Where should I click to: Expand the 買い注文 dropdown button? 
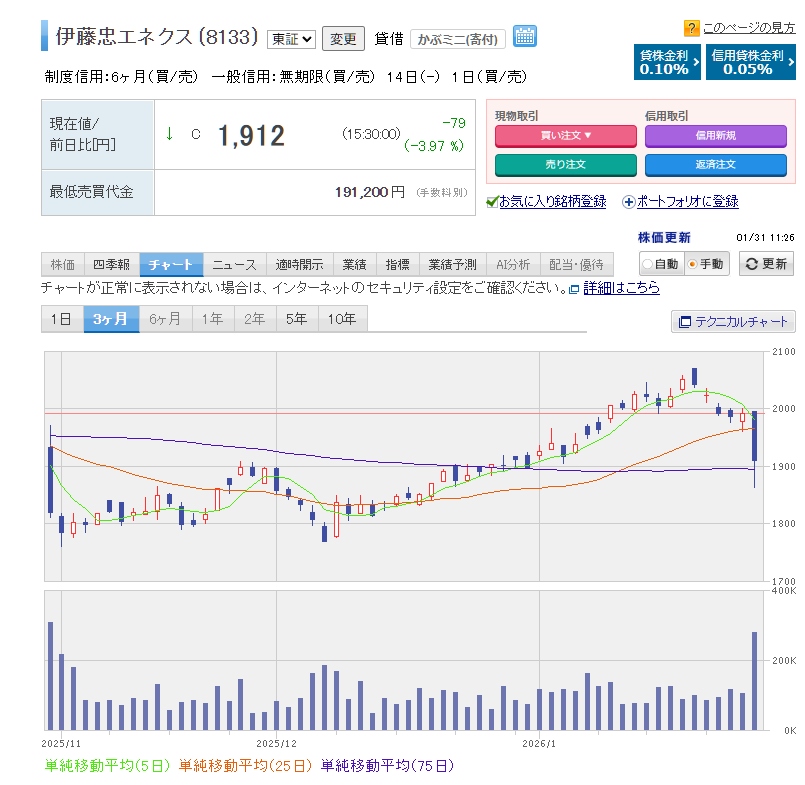pos(565,135)
